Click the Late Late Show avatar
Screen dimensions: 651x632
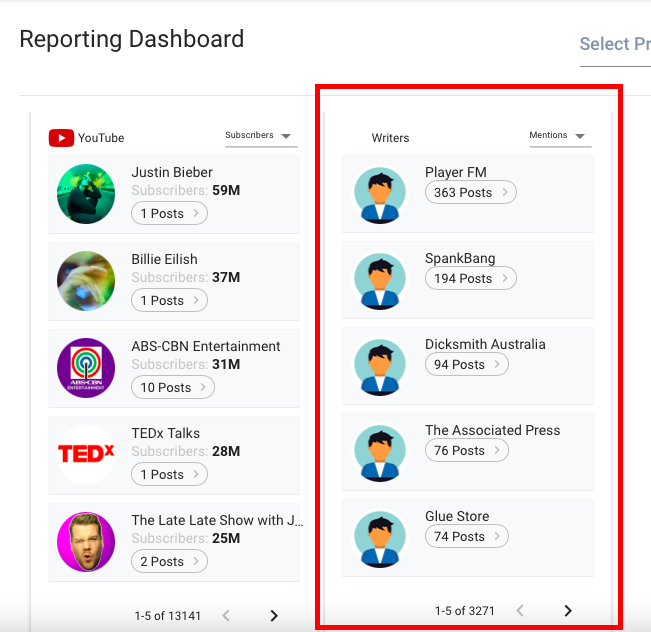(x=86, y=542)
